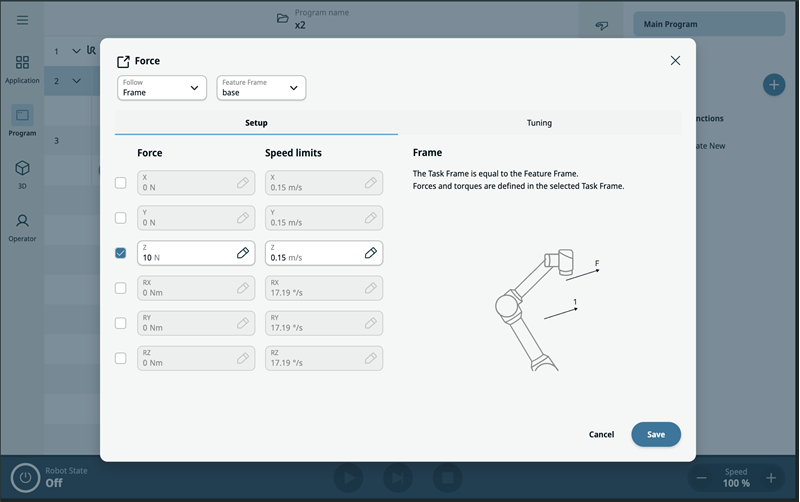
Task: Click the Z force 10 N field
Action: [x=196, y=253]
